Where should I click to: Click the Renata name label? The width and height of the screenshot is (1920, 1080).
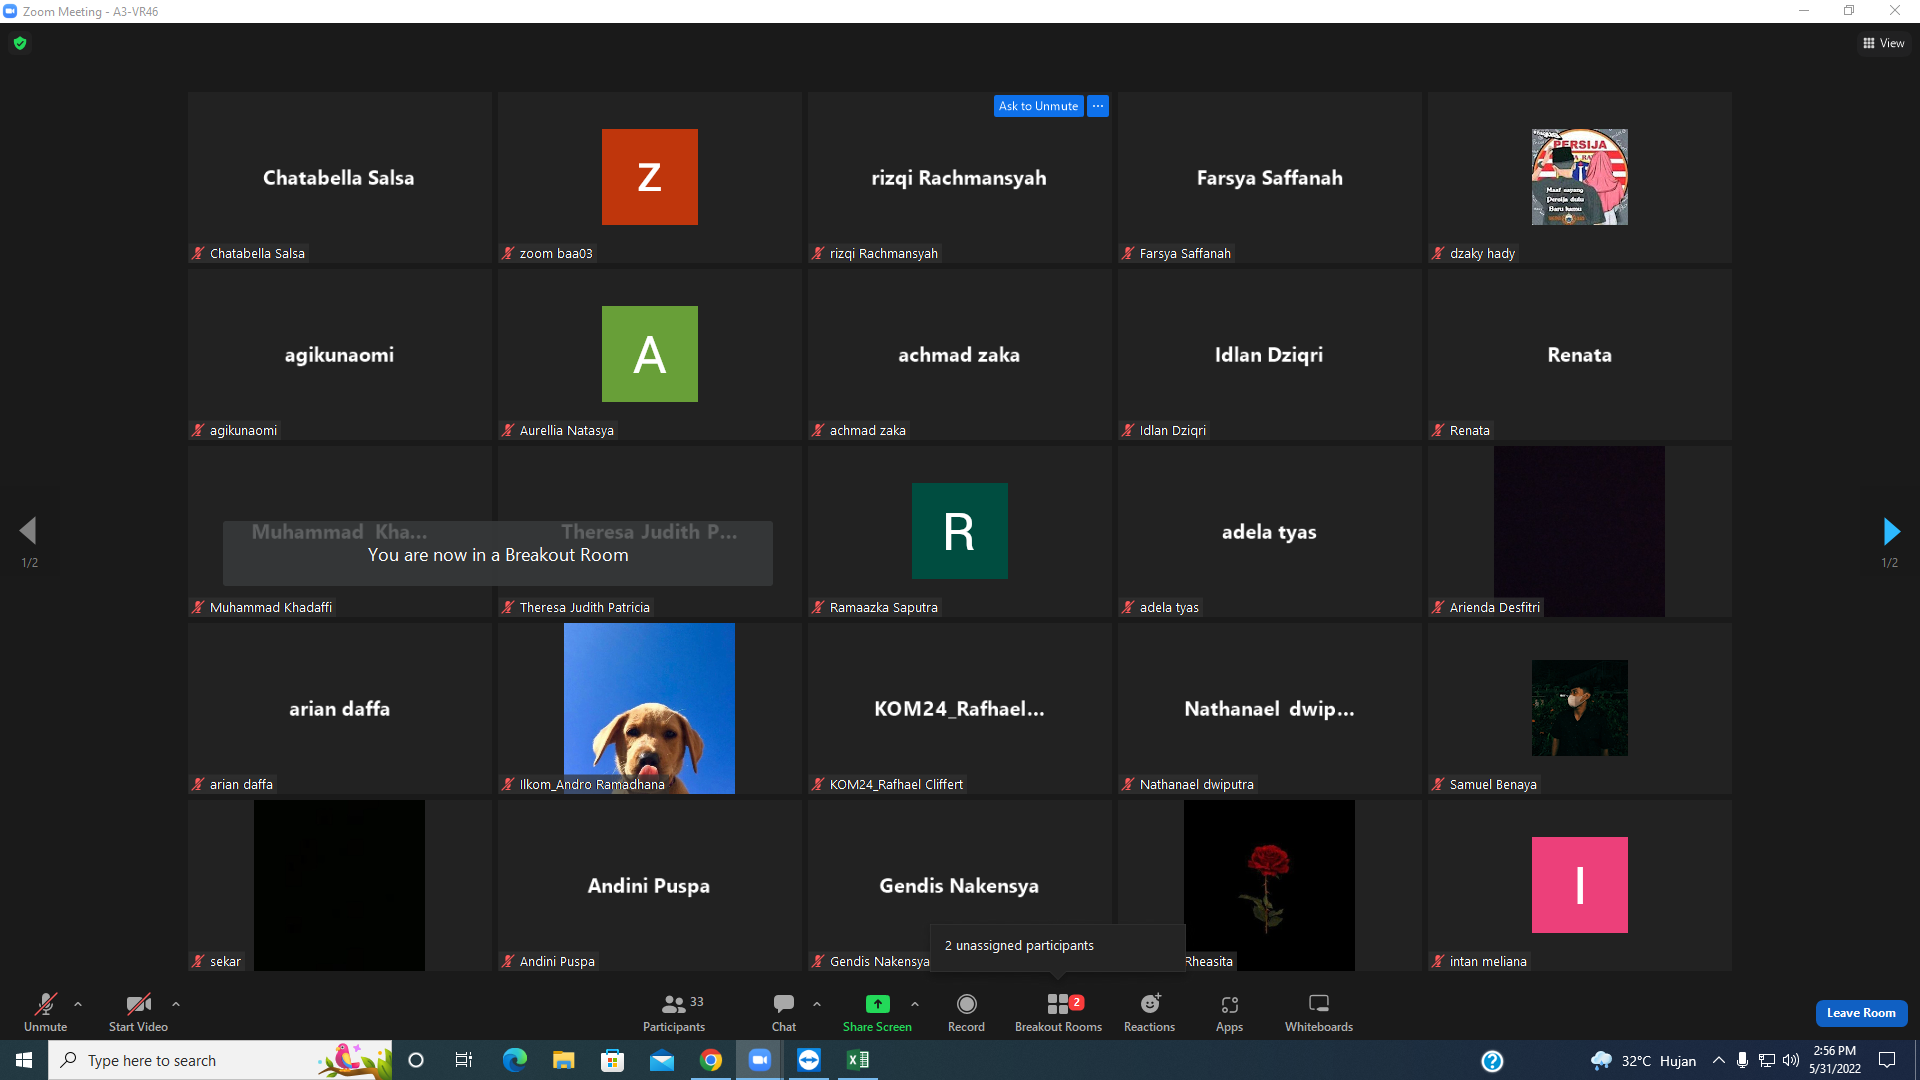[1470, 431]
